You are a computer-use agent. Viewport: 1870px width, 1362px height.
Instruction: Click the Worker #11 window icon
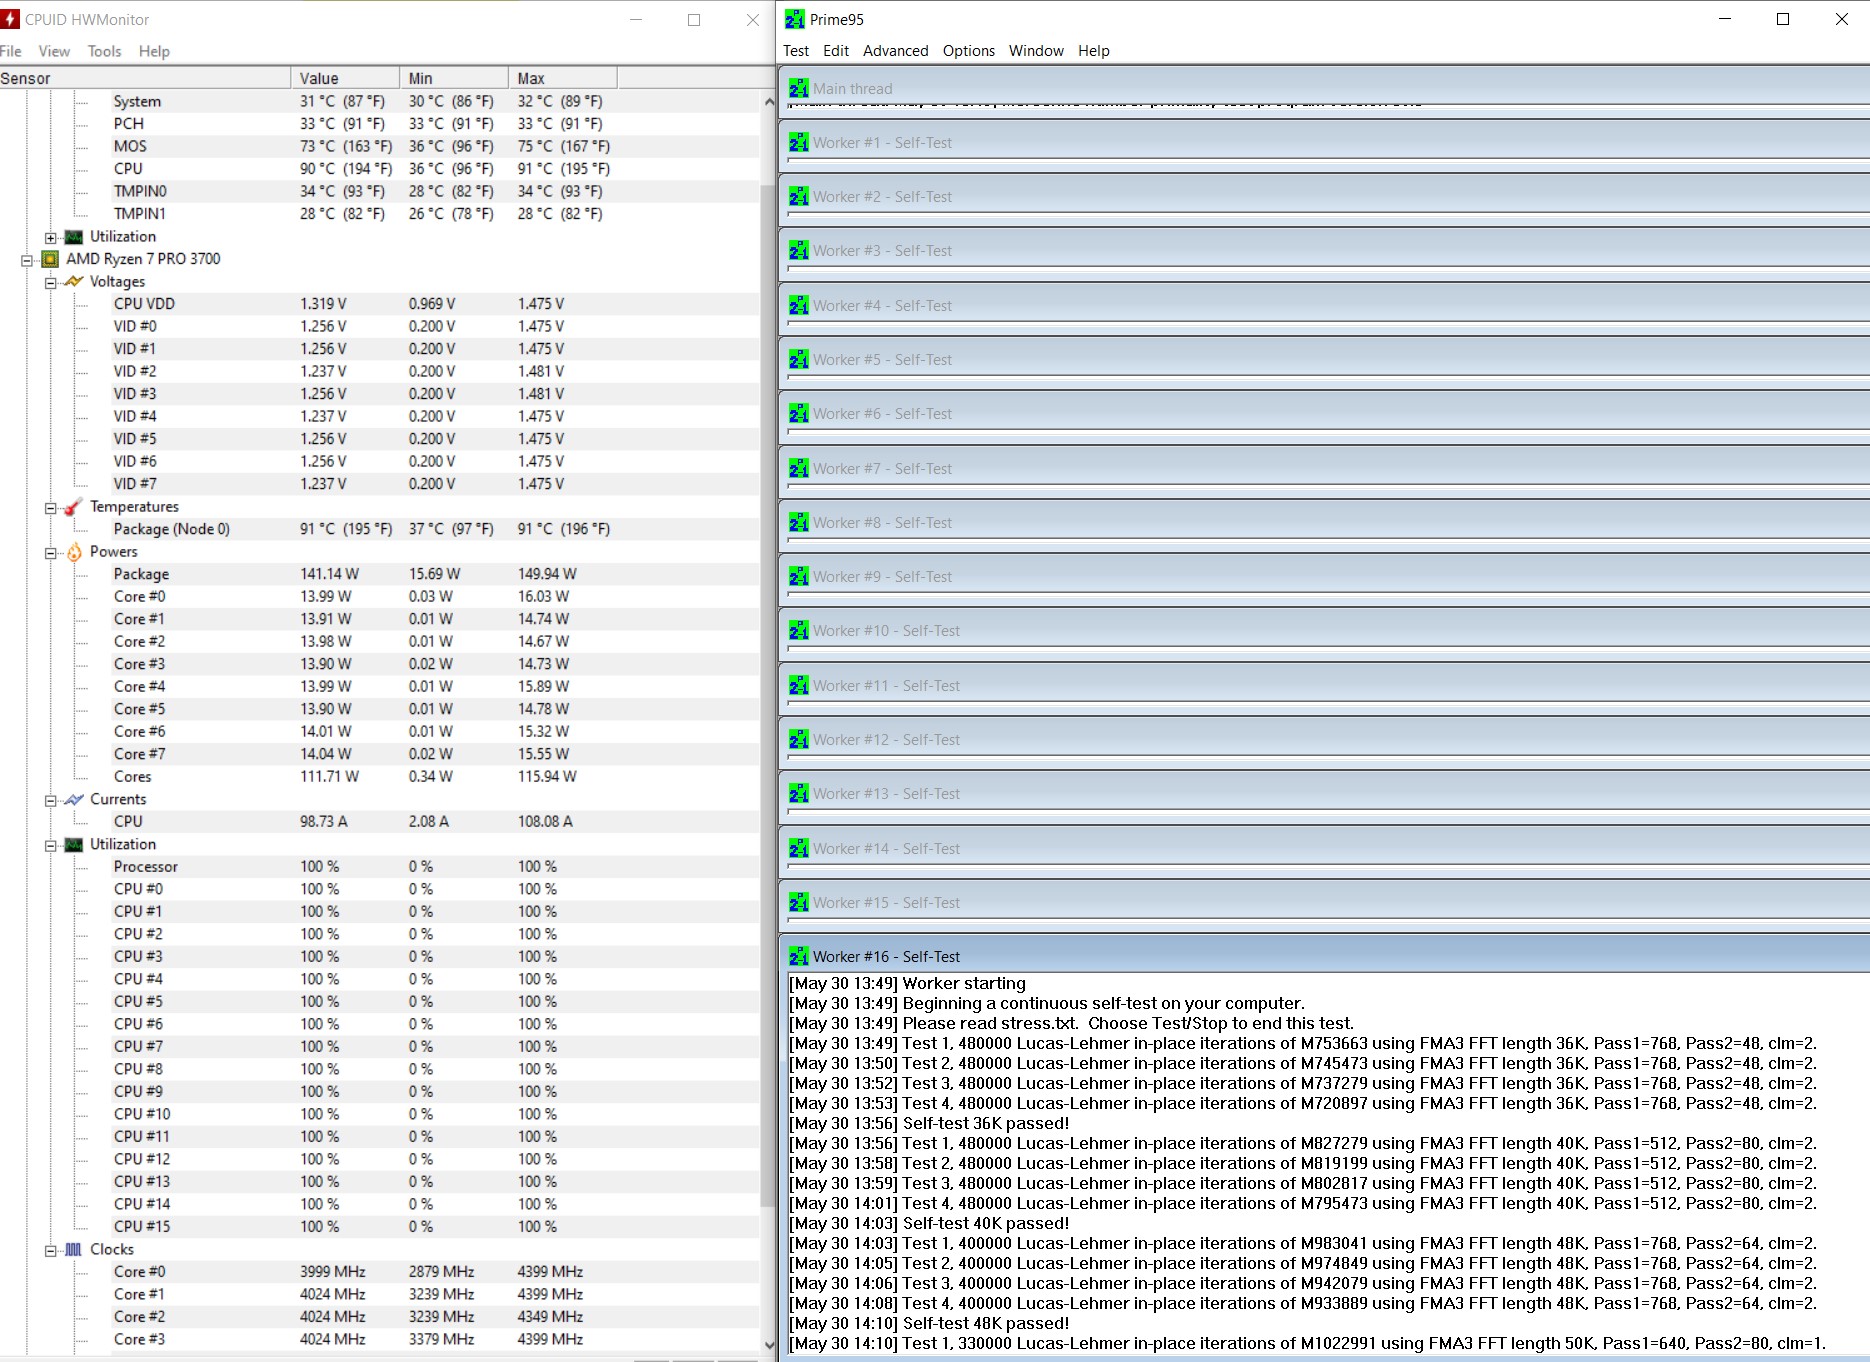(x=798, y=685)
